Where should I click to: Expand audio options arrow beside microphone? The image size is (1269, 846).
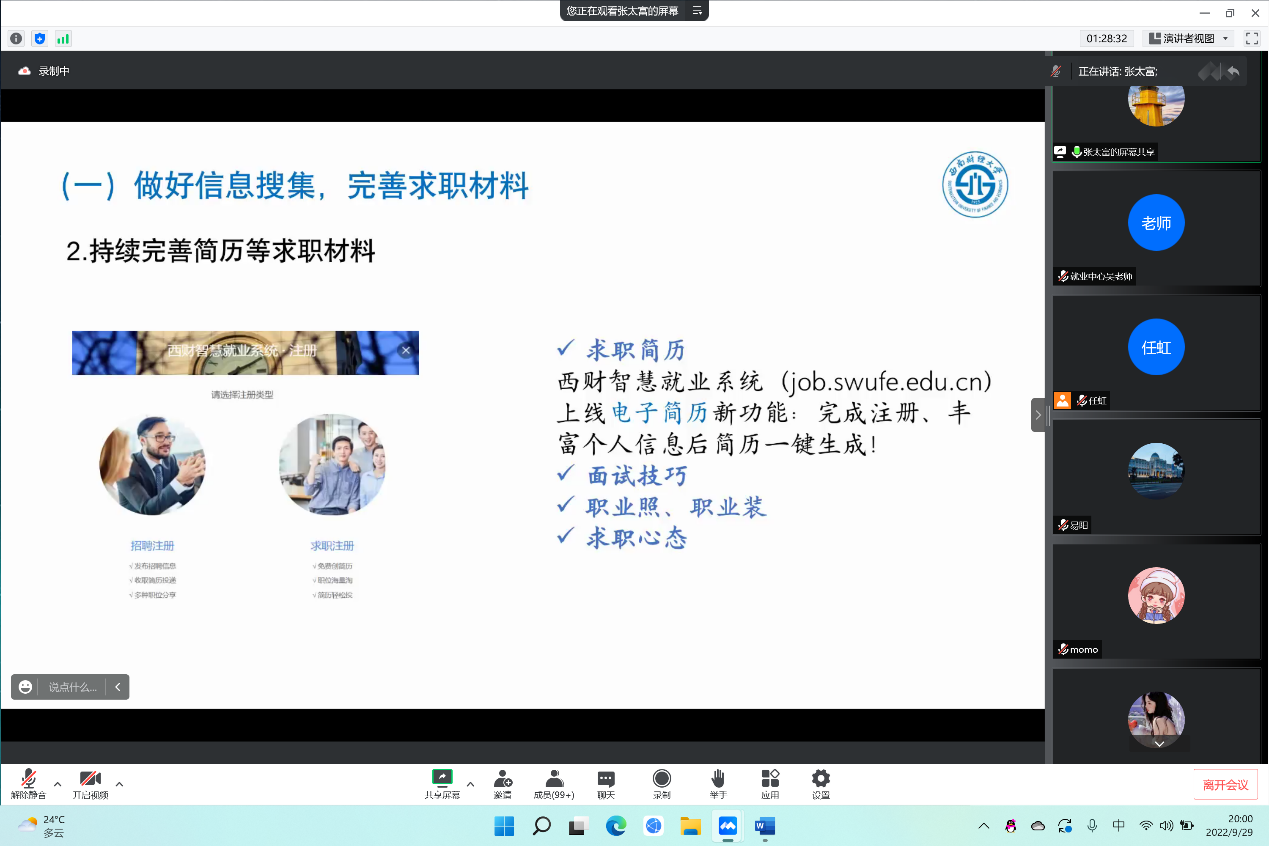click(57, 783)
